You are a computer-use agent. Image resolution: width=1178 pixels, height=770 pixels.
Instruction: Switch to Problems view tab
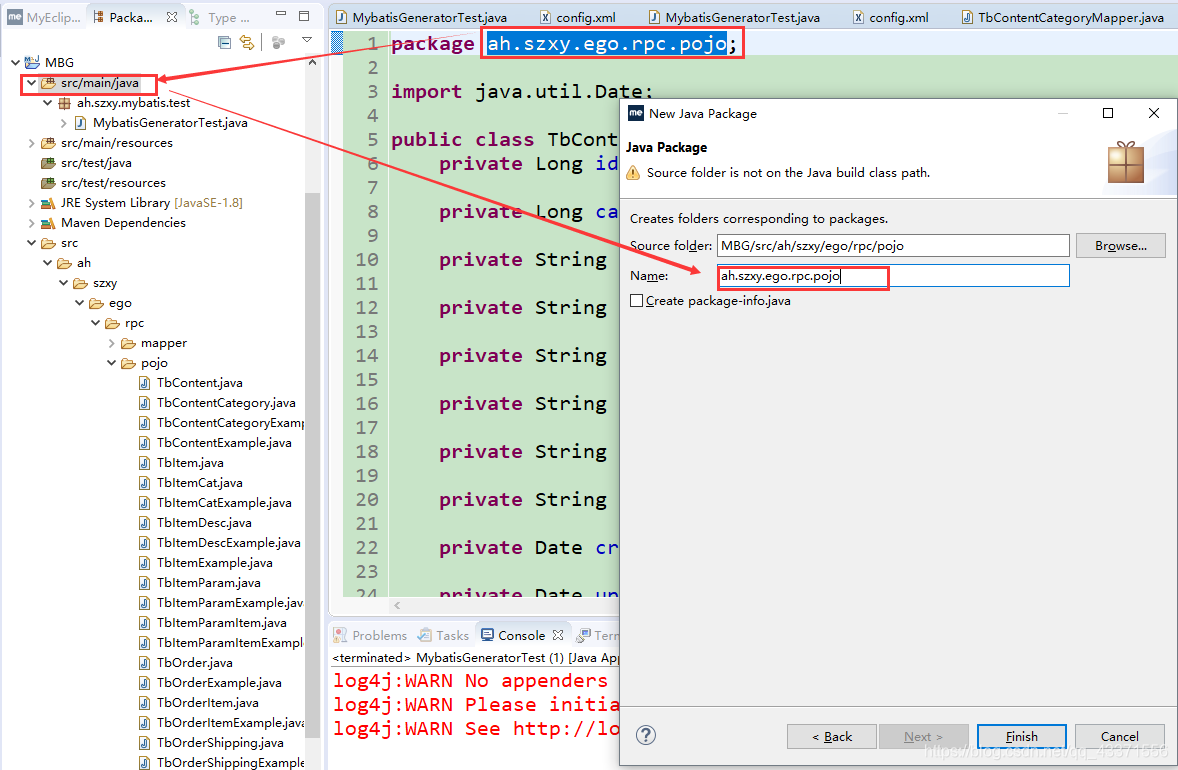(370, 636)
